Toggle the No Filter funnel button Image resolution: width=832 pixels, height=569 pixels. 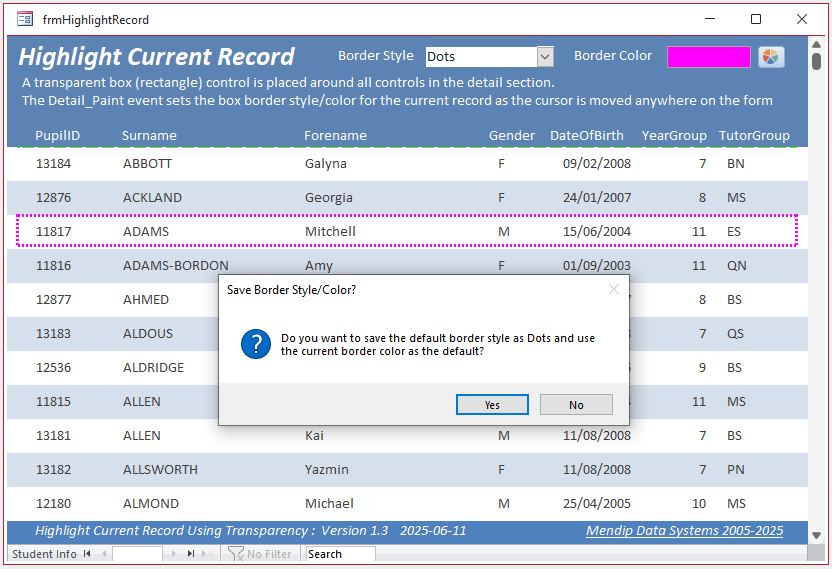[x=259, y=554]
